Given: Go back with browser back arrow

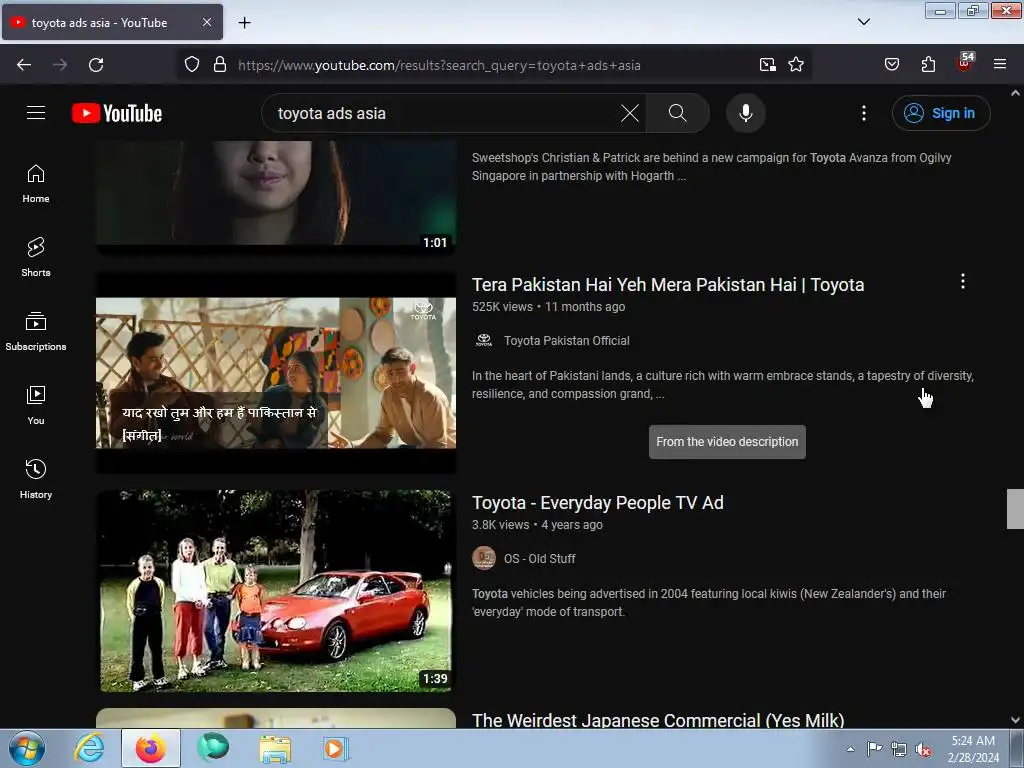Looking at the screenshot, I should pos(24,65).
